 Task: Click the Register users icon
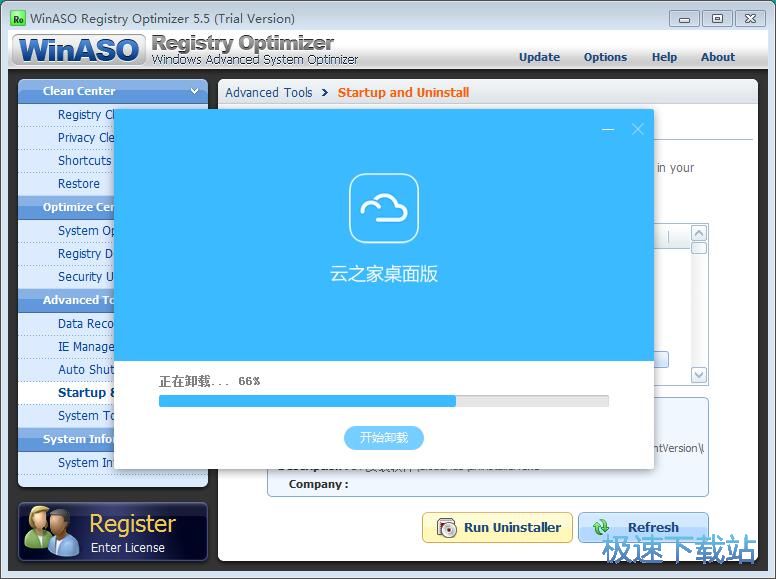tap(51, 531)
